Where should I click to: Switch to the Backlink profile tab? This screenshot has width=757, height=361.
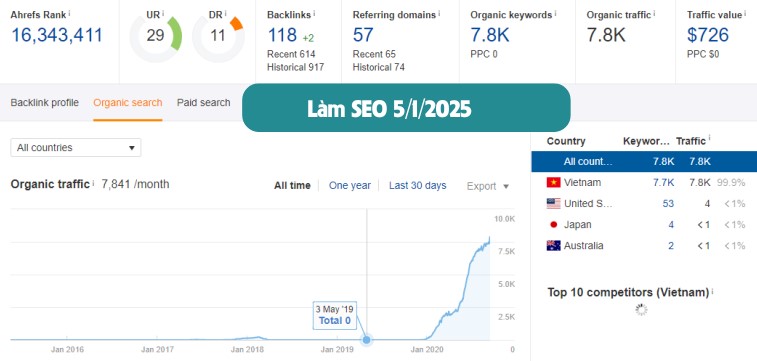coord(44,103)
